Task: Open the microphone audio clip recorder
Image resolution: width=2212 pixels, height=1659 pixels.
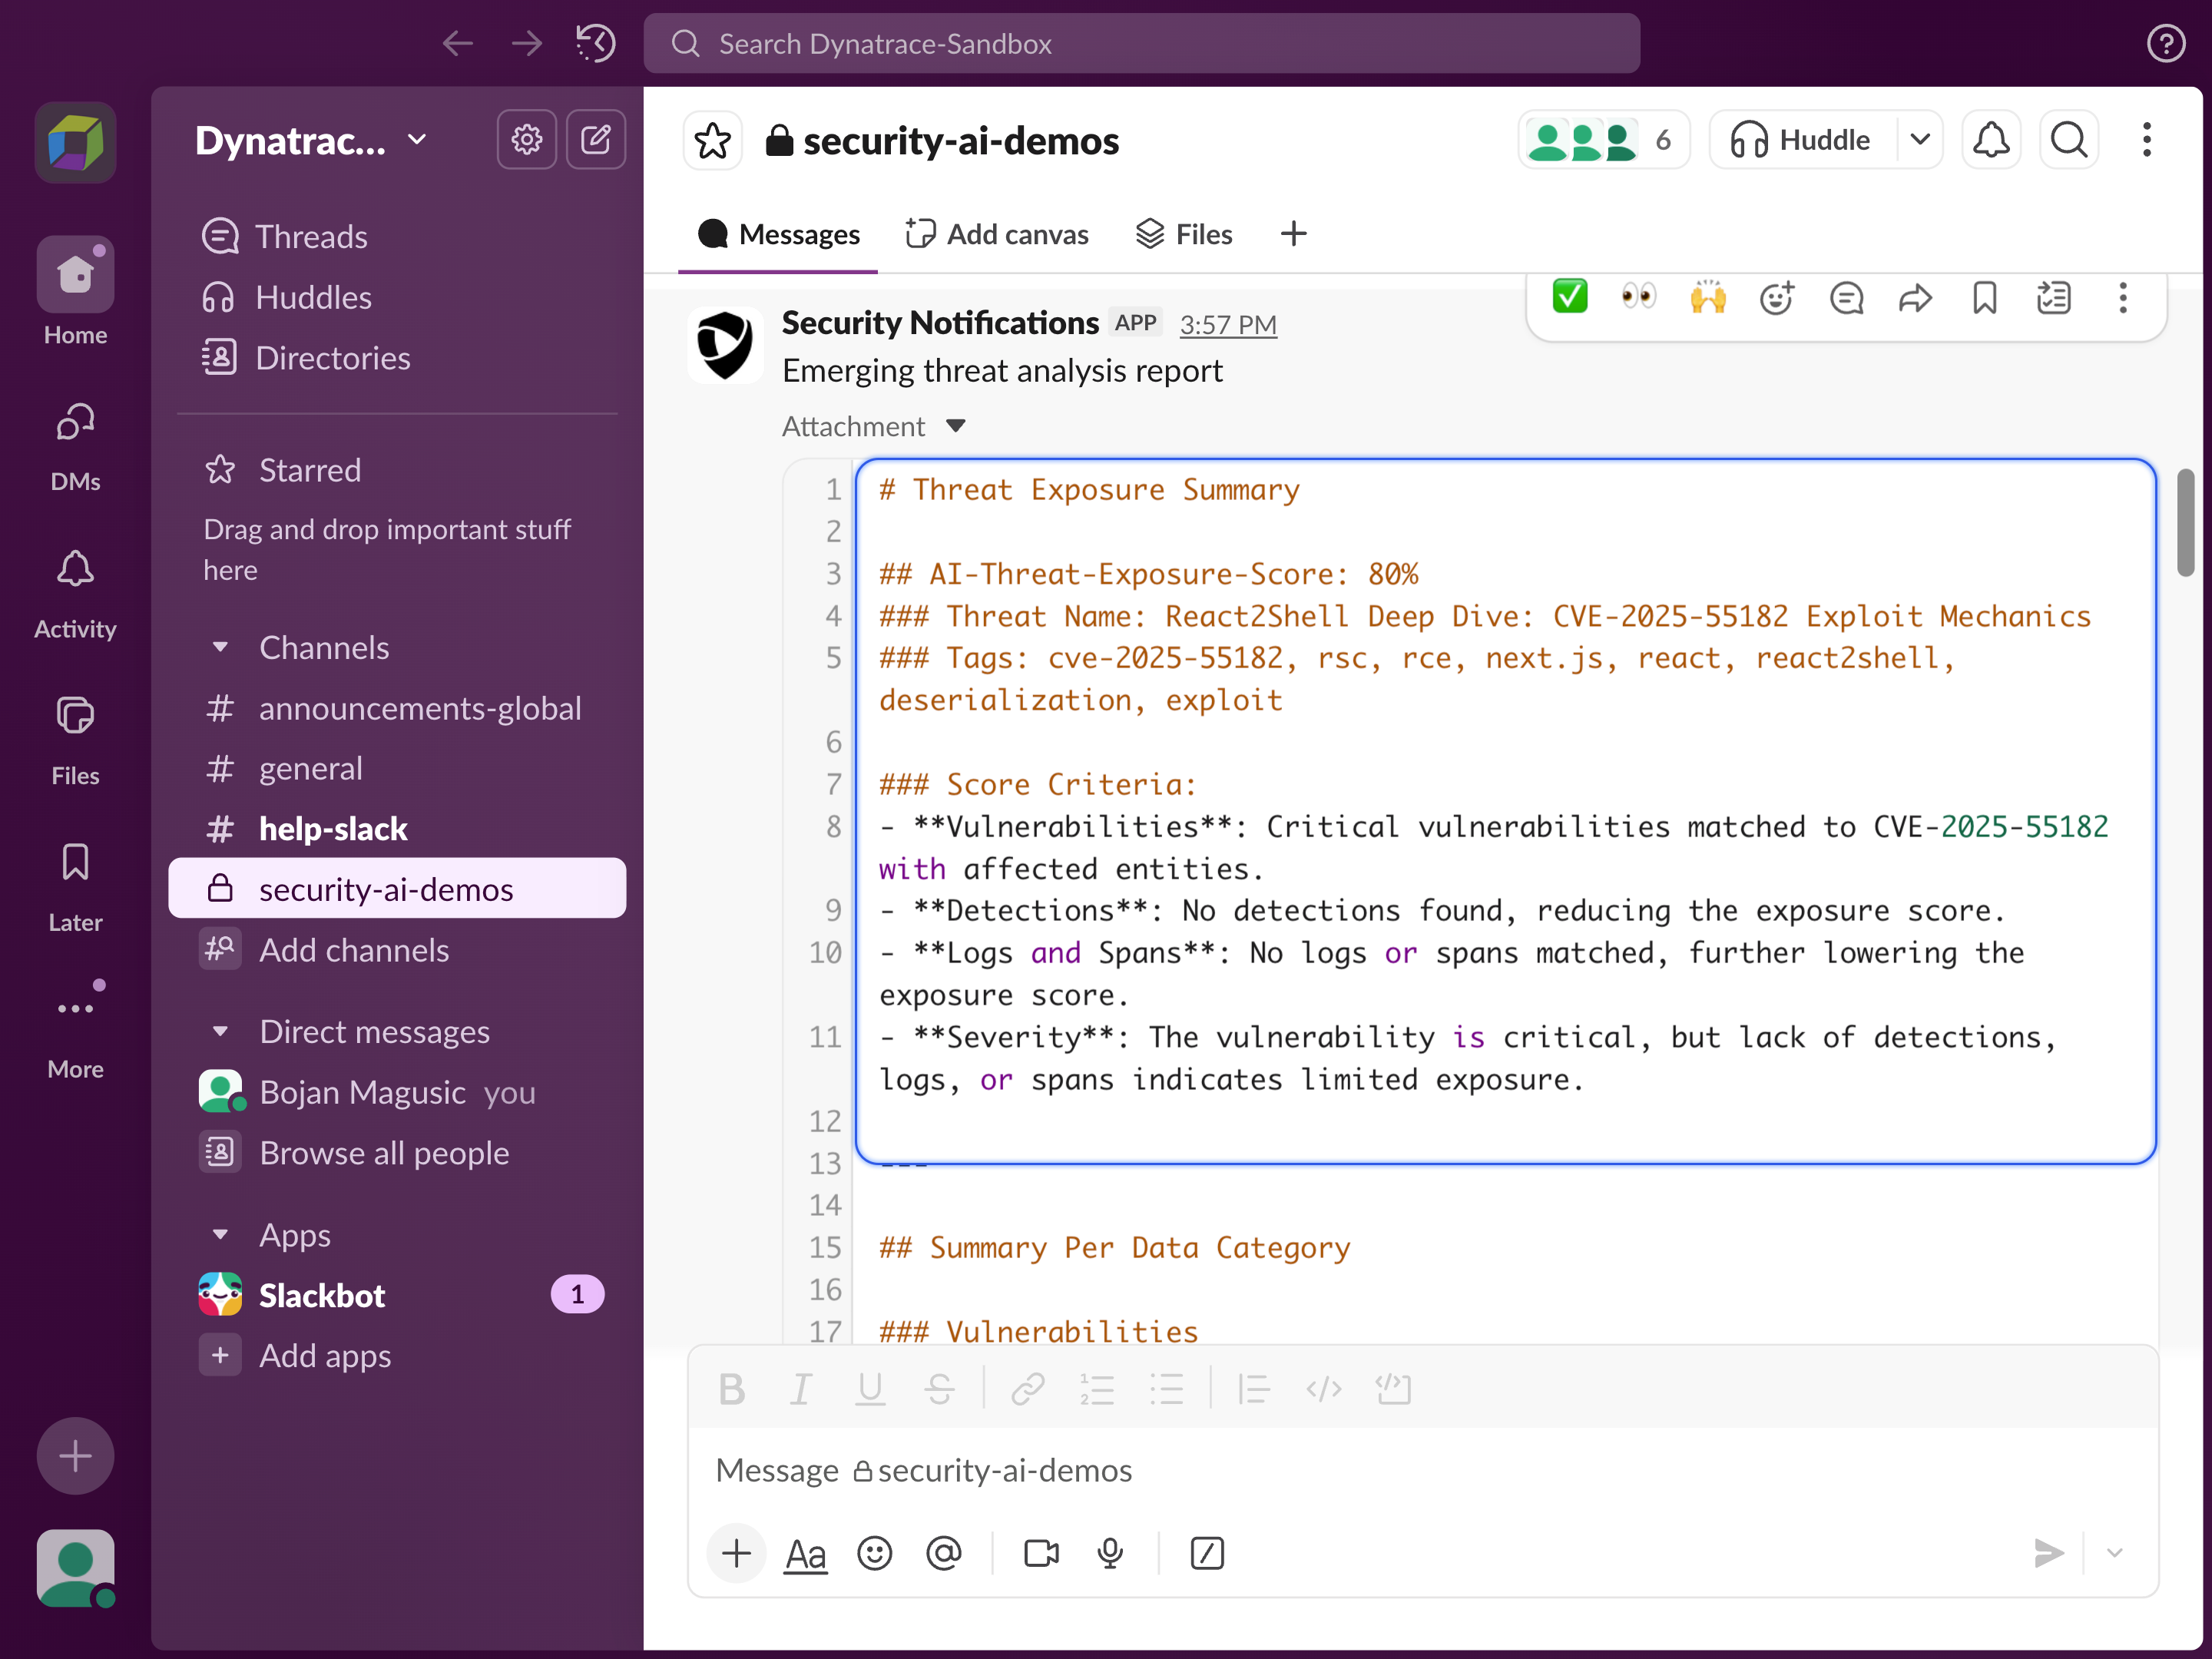Action: pyautogui.click(x=1109, y=1553)
